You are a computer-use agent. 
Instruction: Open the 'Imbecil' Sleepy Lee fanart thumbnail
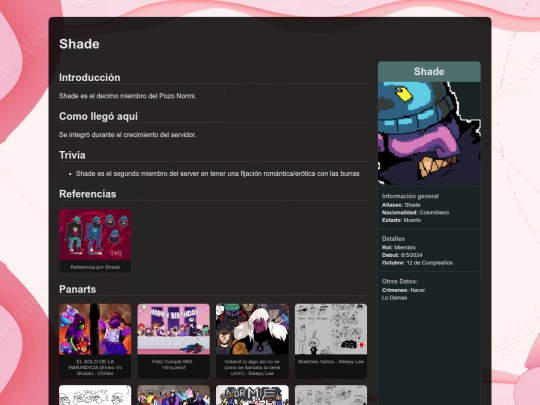tap(252, 329)
